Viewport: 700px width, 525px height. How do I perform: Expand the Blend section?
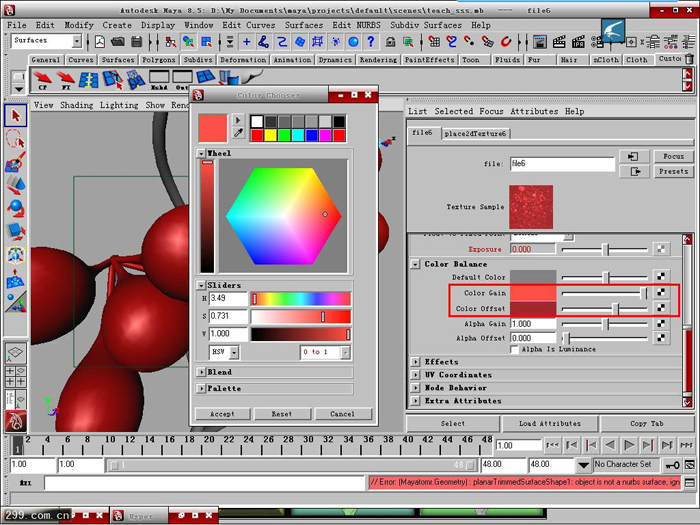pyautogui.click(x=201, y=372)
